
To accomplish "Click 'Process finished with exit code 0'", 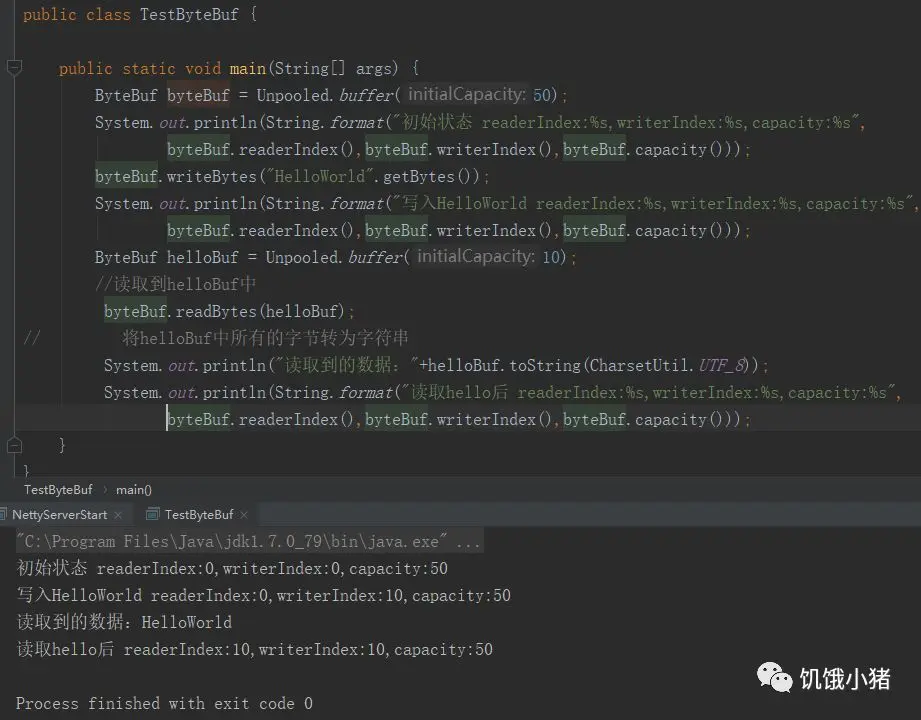I will [x=164, y=703].
